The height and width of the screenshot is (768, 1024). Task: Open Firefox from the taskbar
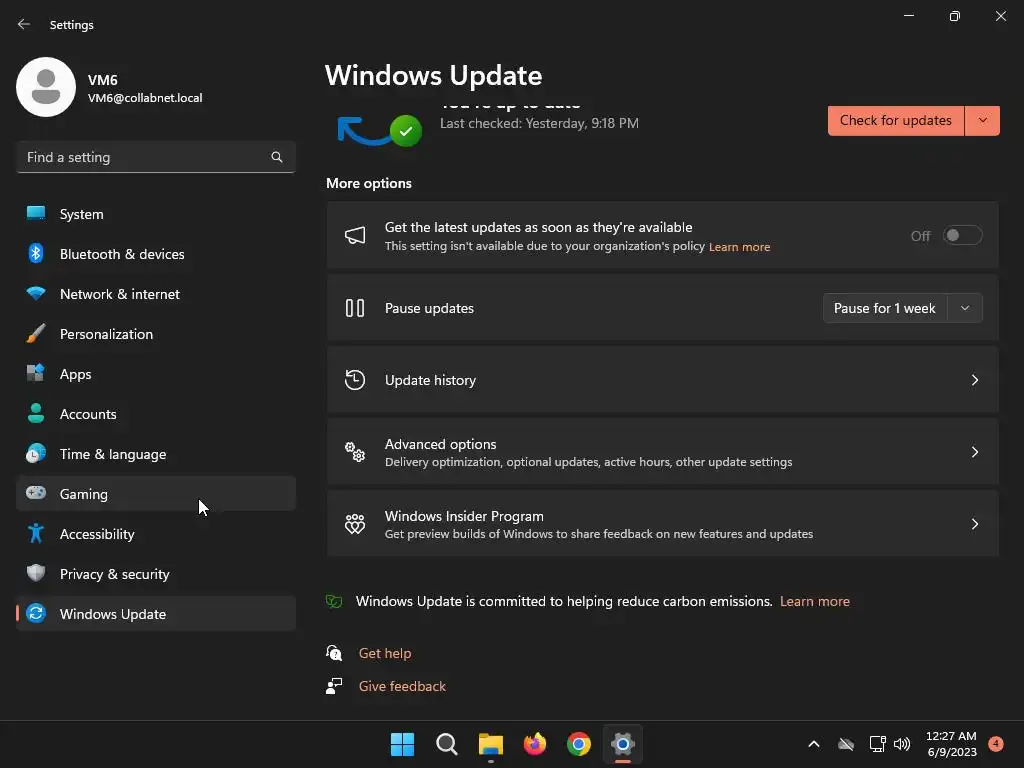[535, 744]
